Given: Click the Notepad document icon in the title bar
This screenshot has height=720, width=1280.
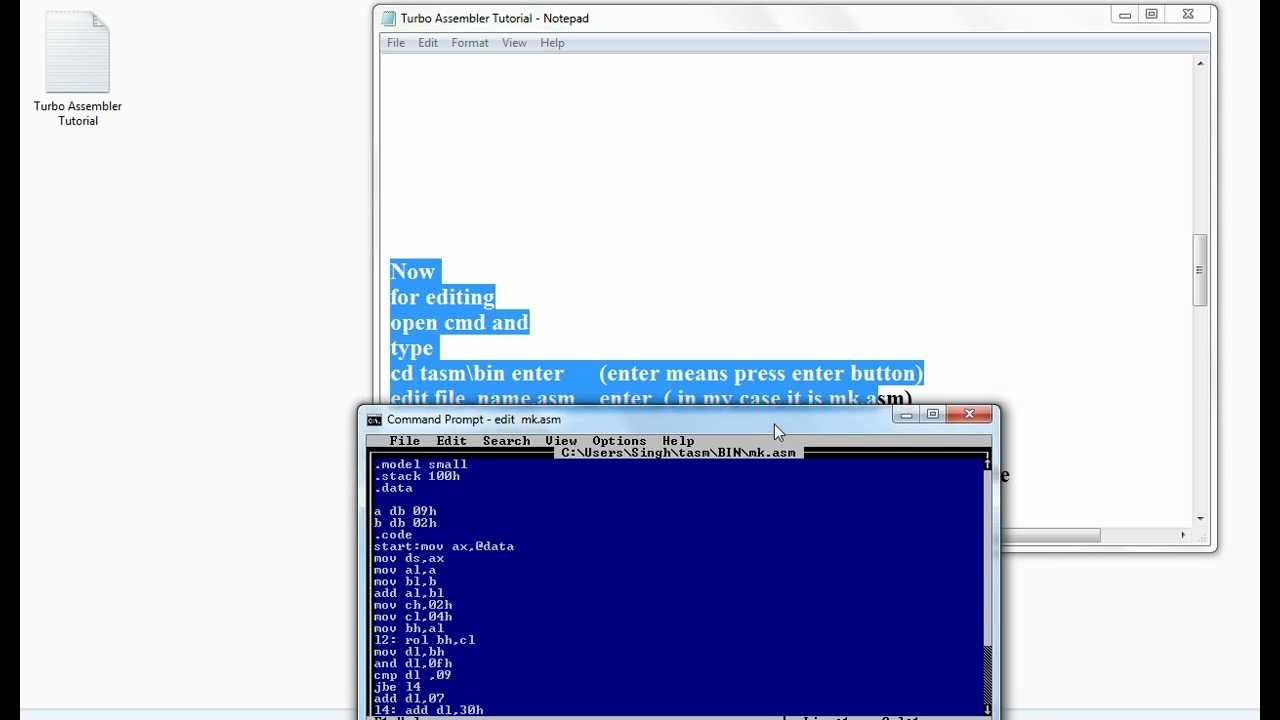Looking at the screenshot, I should coord(389,18).
